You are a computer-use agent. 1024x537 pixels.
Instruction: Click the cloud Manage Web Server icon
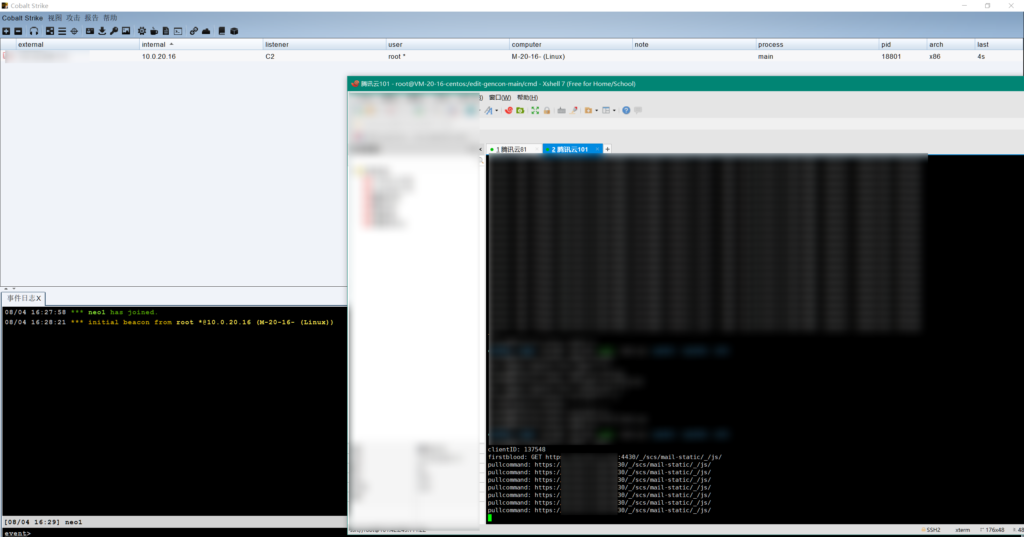pos(206,31)
